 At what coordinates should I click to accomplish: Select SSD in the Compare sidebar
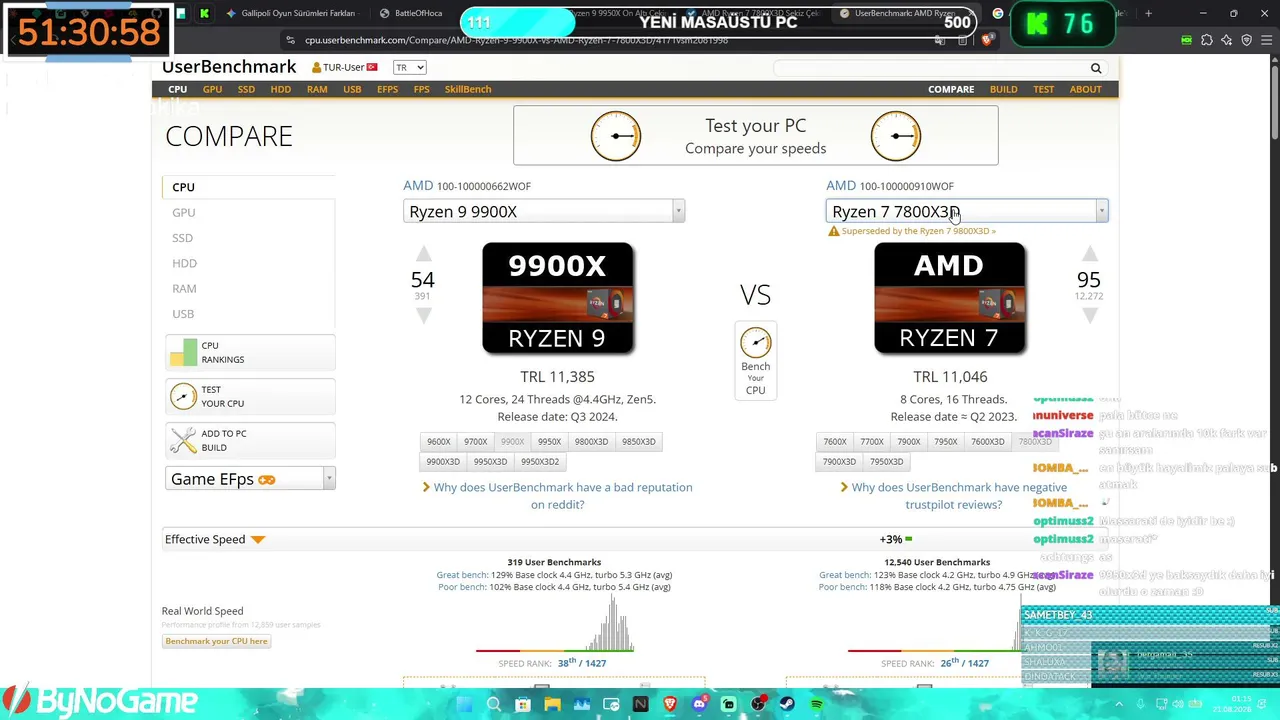(x=182, y=238)
